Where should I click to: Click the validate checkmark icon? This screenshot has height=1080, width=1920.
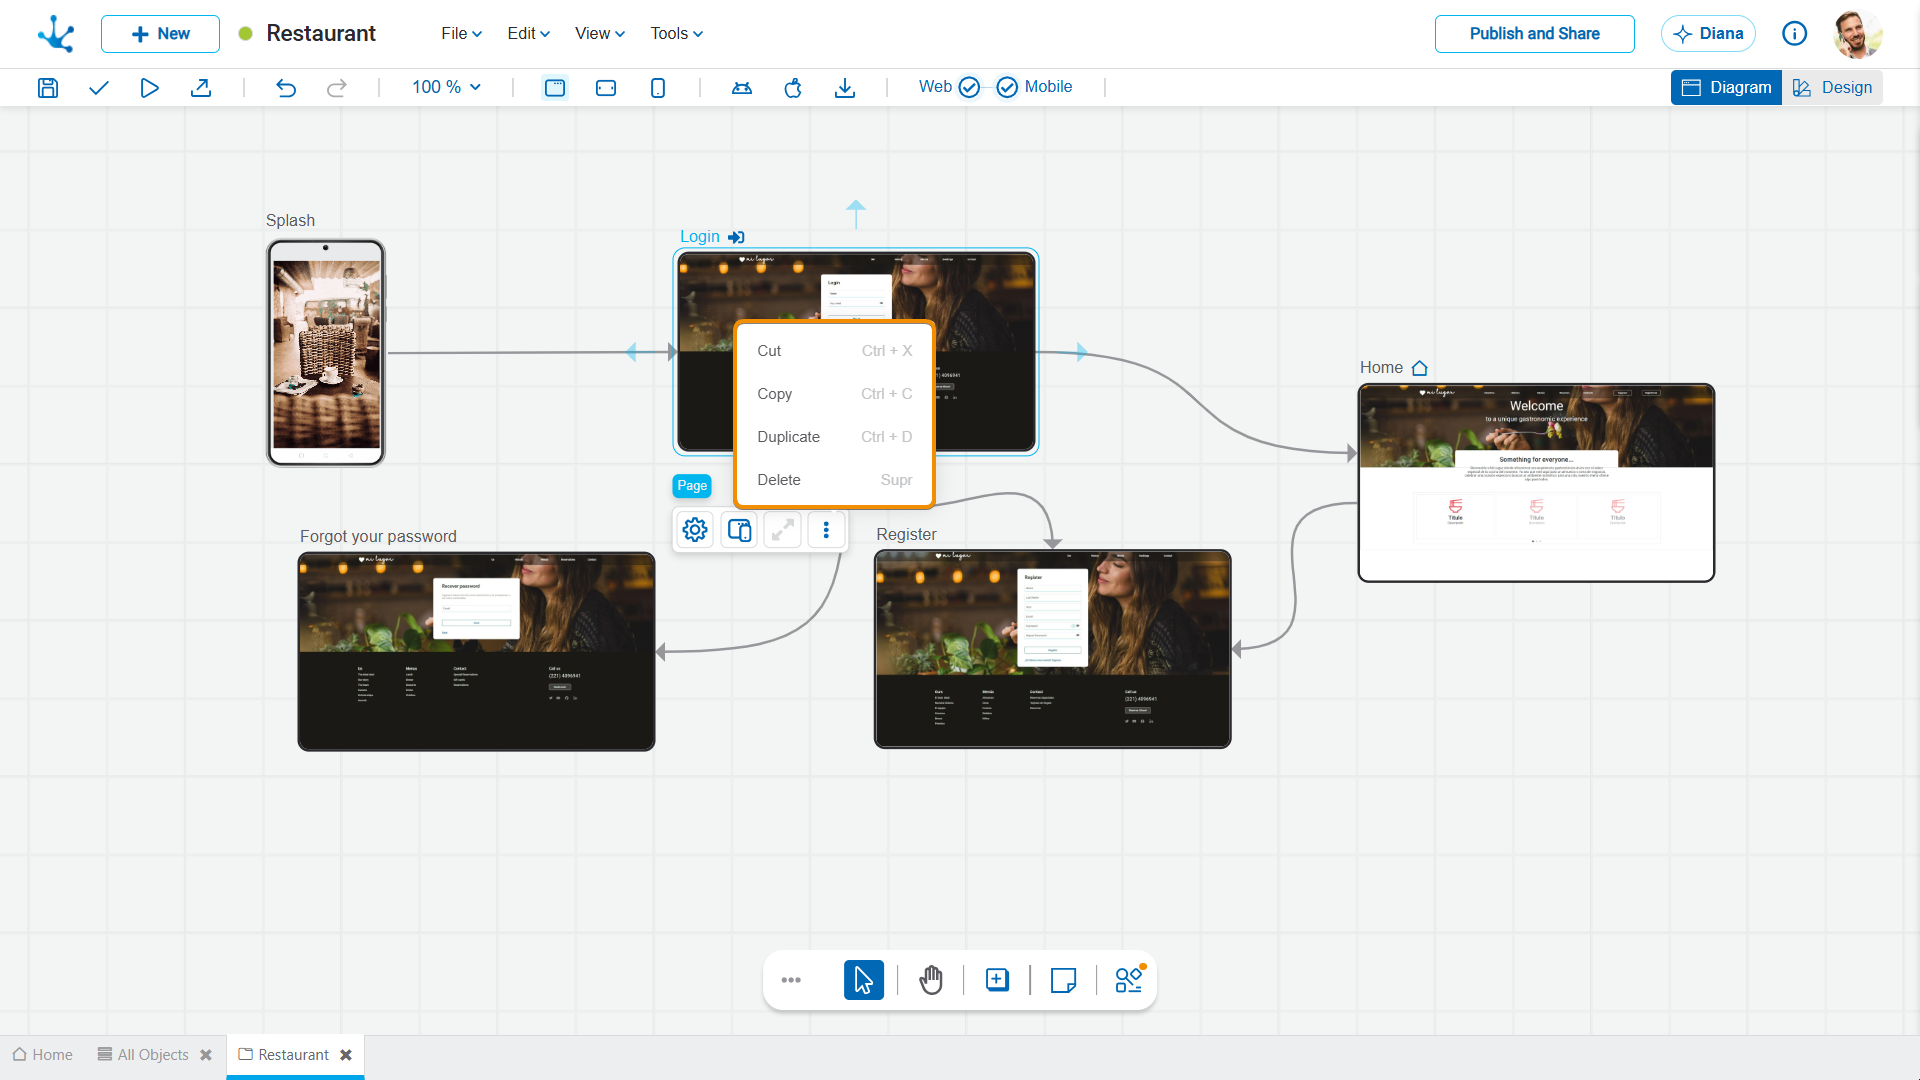pos(98,88)
